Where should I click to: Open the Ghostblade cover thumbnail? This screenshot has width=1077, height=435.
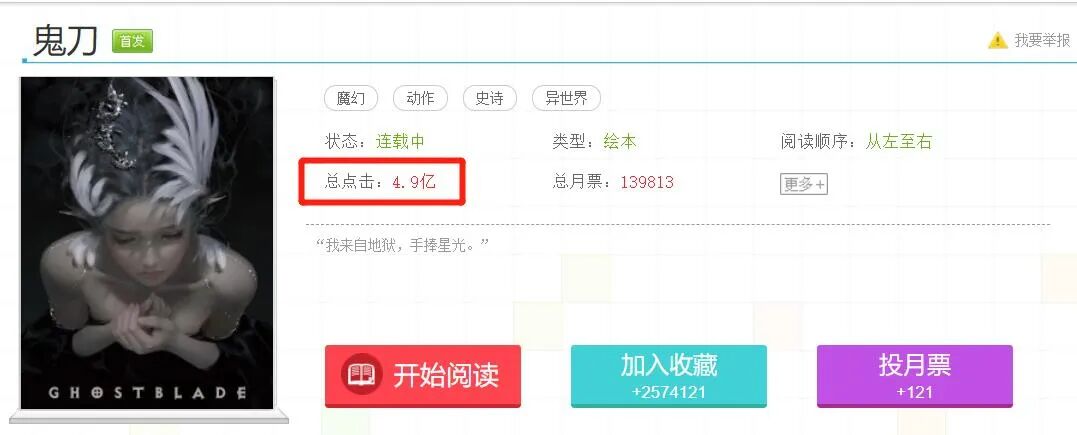pos(146,243)
